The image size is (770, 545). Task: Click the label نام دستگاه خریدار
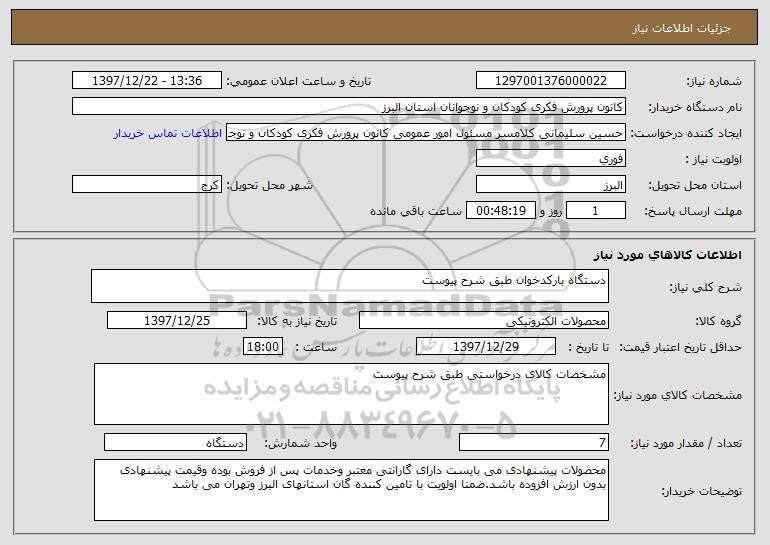[695, 108]
